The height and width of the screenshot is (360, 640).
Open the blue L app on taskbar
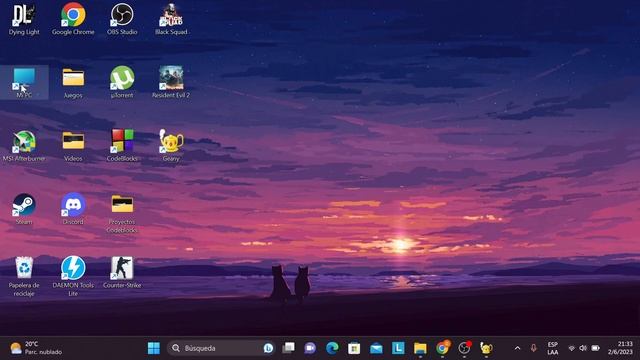398,348
